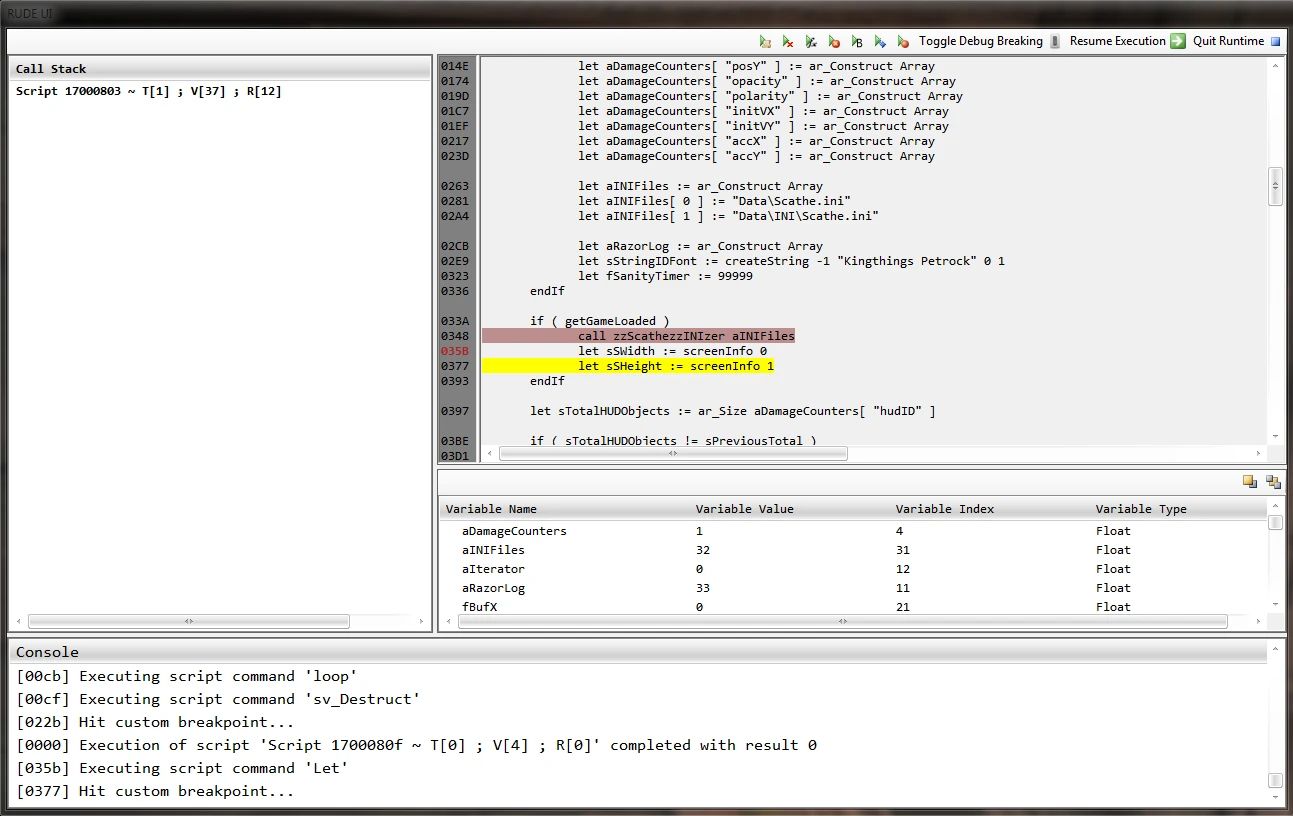Click the green arrow icon next to Resume Execution
Screen dimensions: 1293x816
click(x=1179, y=41)
